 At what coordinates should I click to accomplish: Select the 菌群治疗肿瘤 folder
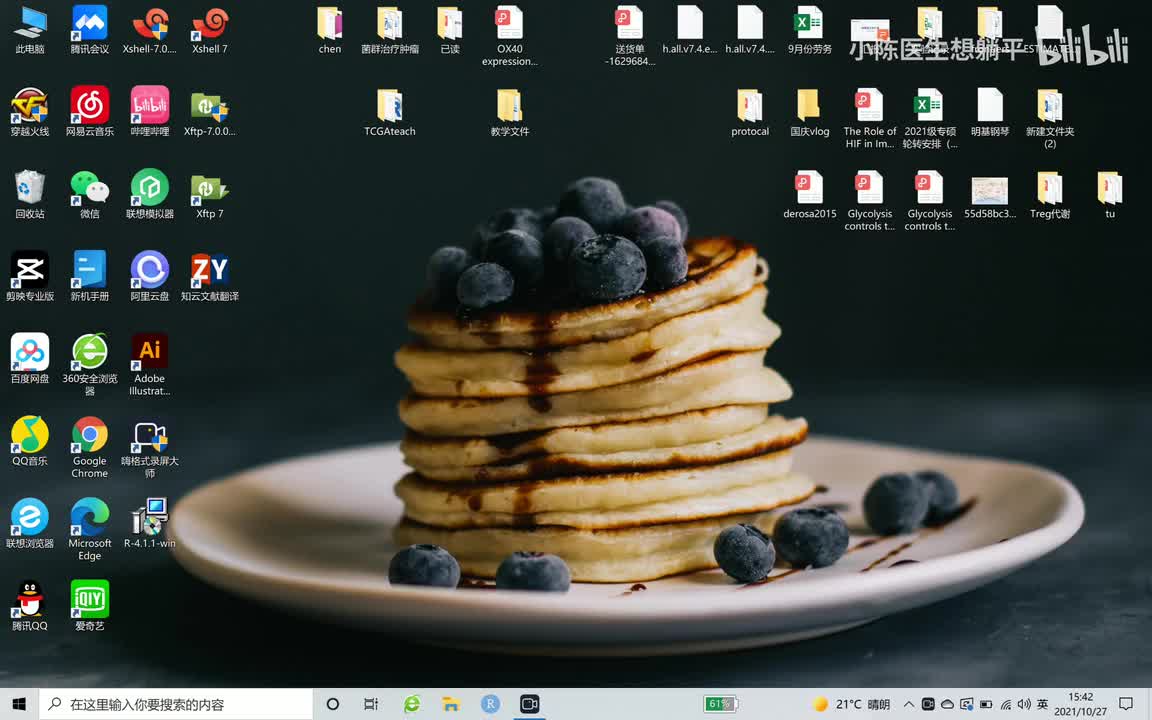point(390,30)
